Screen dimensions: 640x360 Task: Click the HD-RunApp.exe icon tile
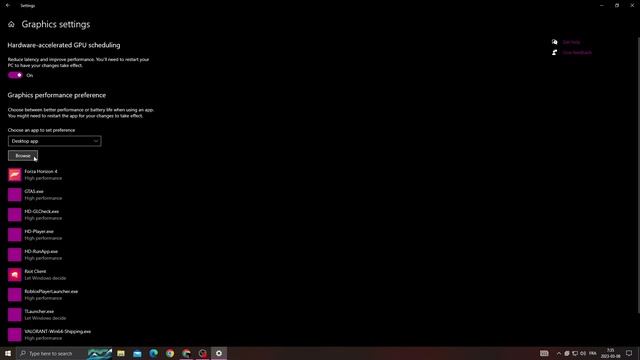[15, 255]
